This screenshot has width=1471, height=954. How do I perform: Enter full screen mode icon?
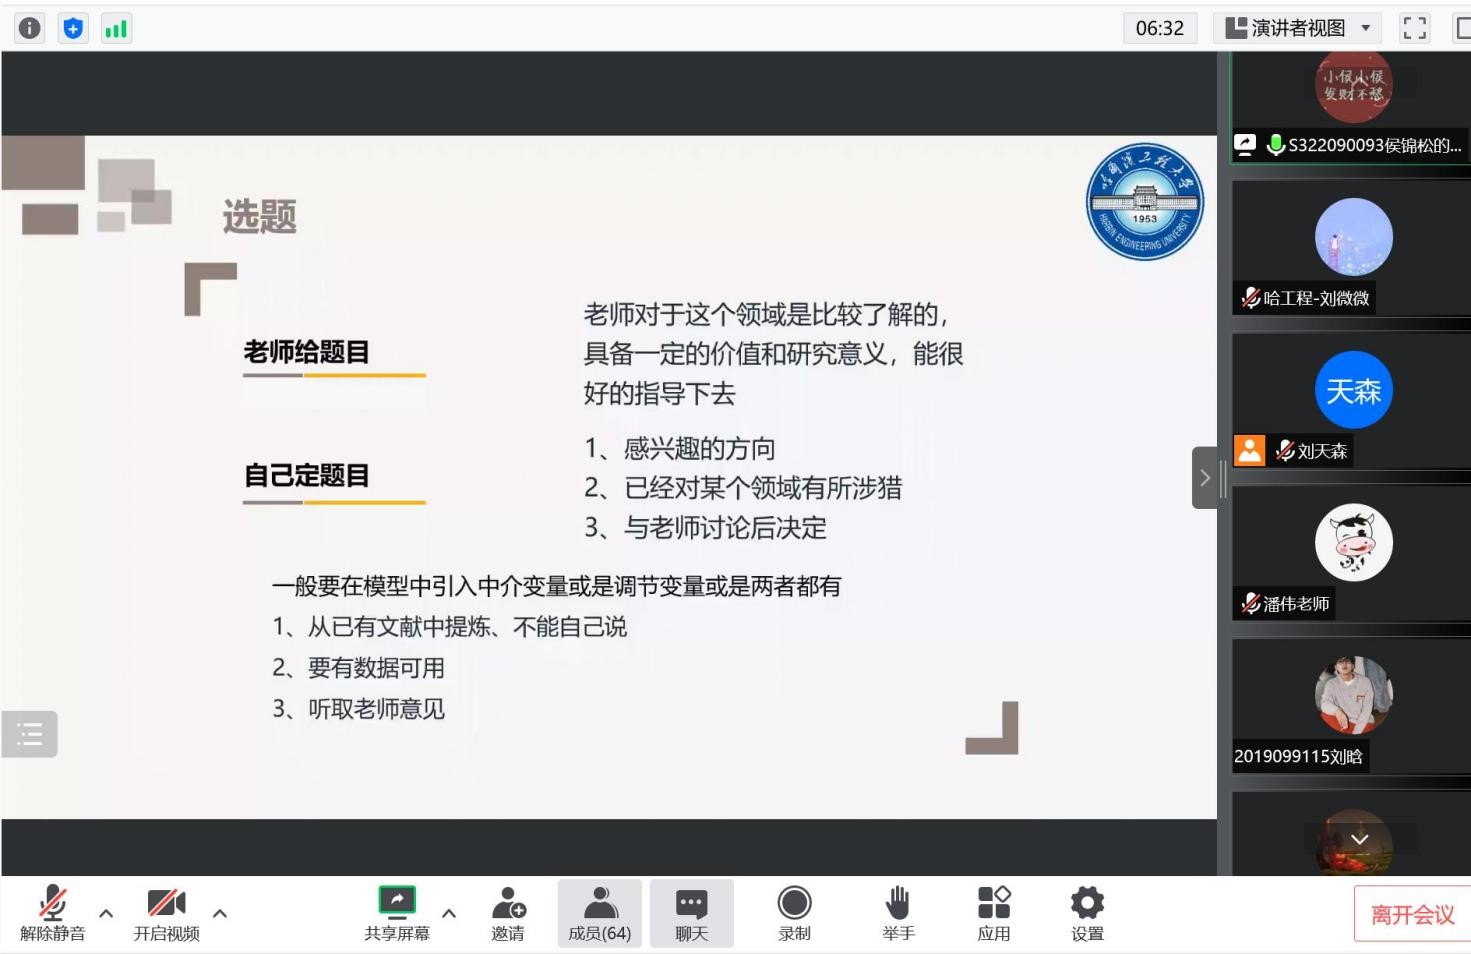(x=1414, y=28)
